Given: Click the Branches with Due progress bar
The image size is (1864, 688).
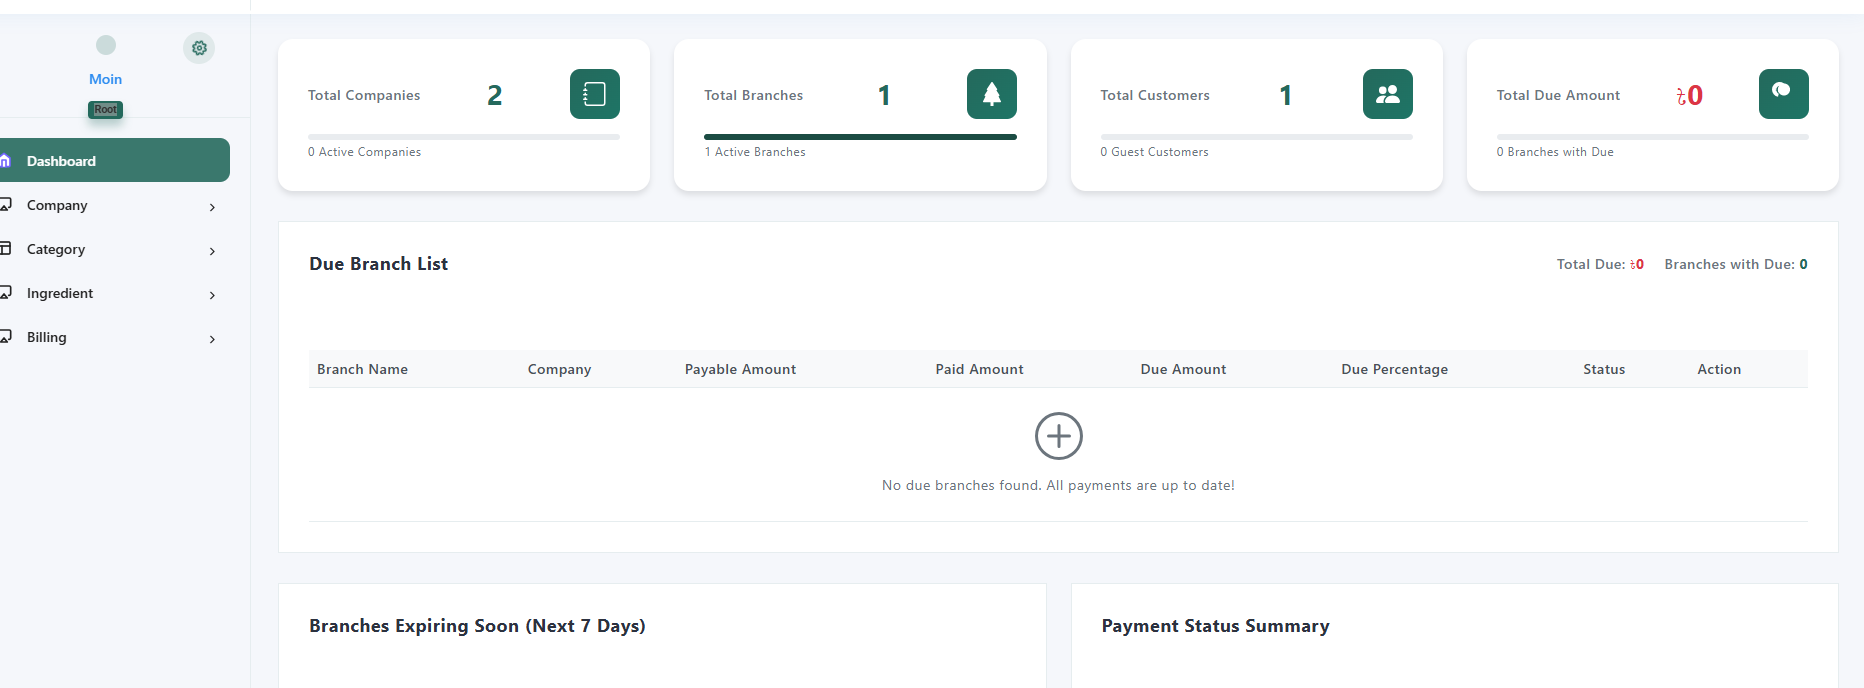Looking at the screenshot, I should pos(1653,137).
